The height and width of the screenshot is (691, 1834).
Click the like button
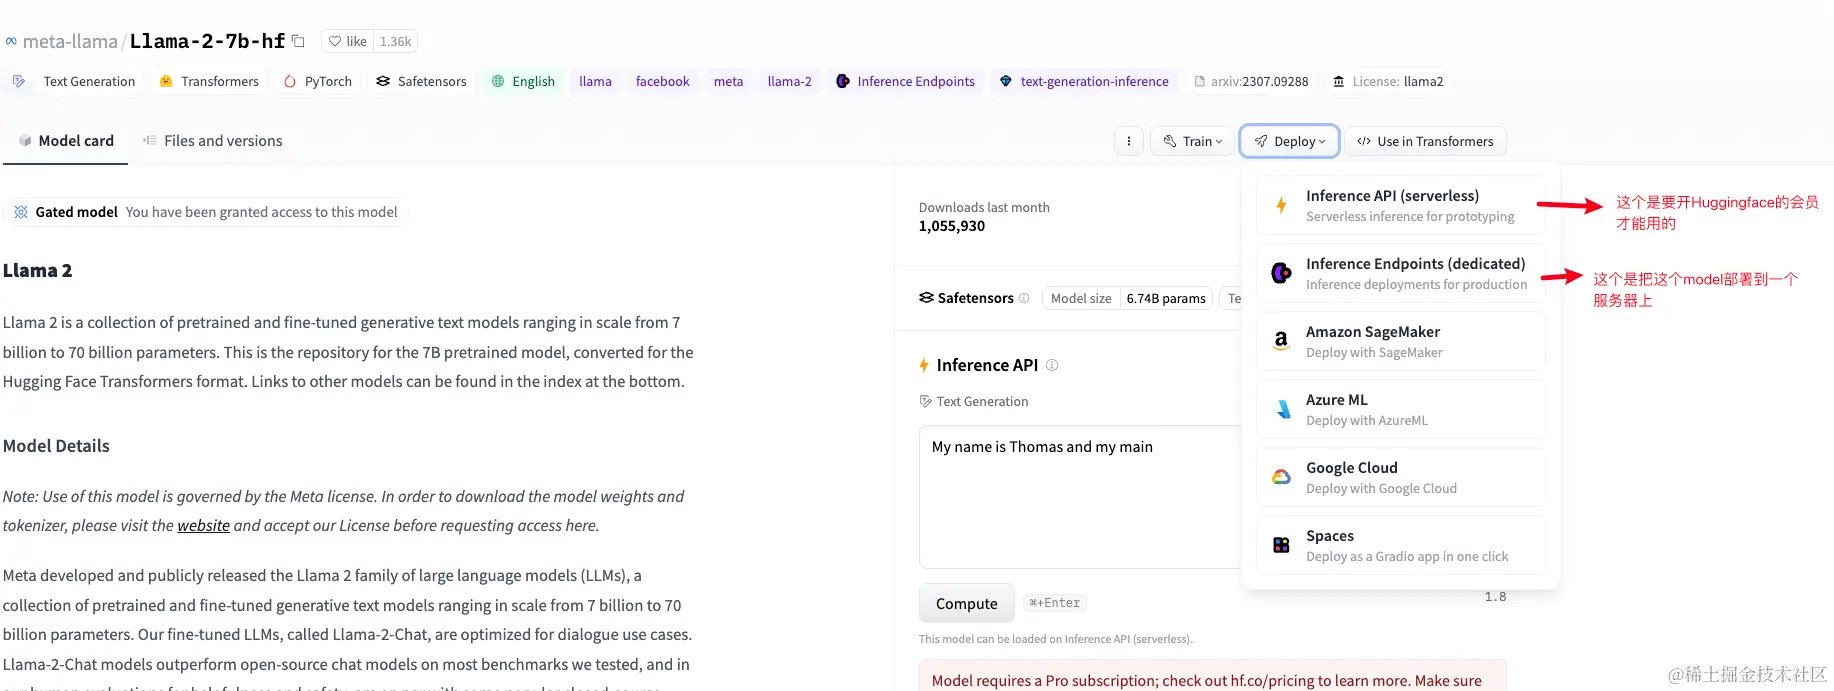click(347, 41)
